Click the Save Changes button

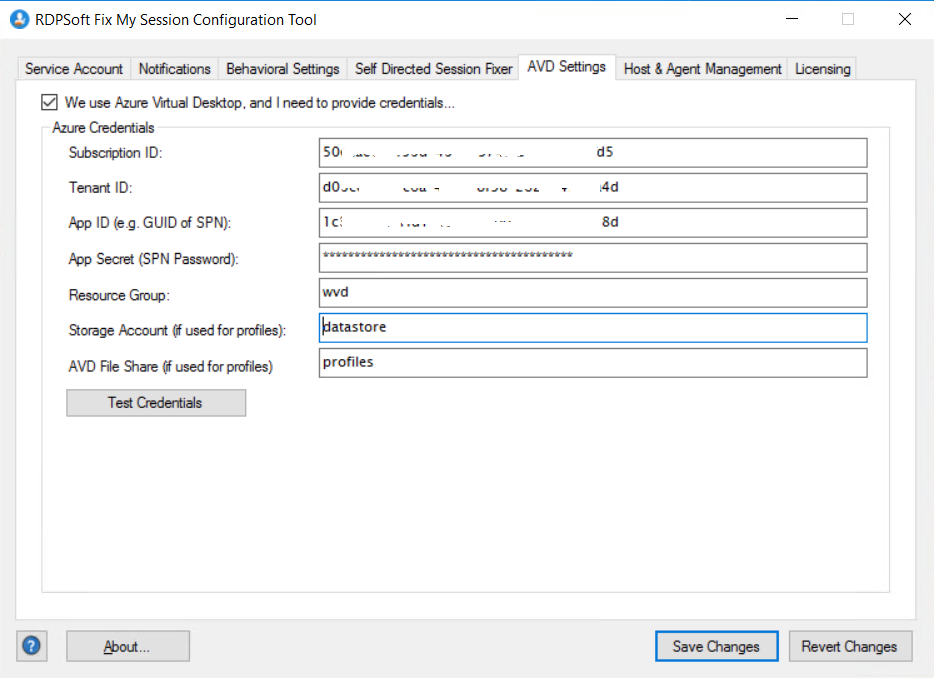pos(716,646)
